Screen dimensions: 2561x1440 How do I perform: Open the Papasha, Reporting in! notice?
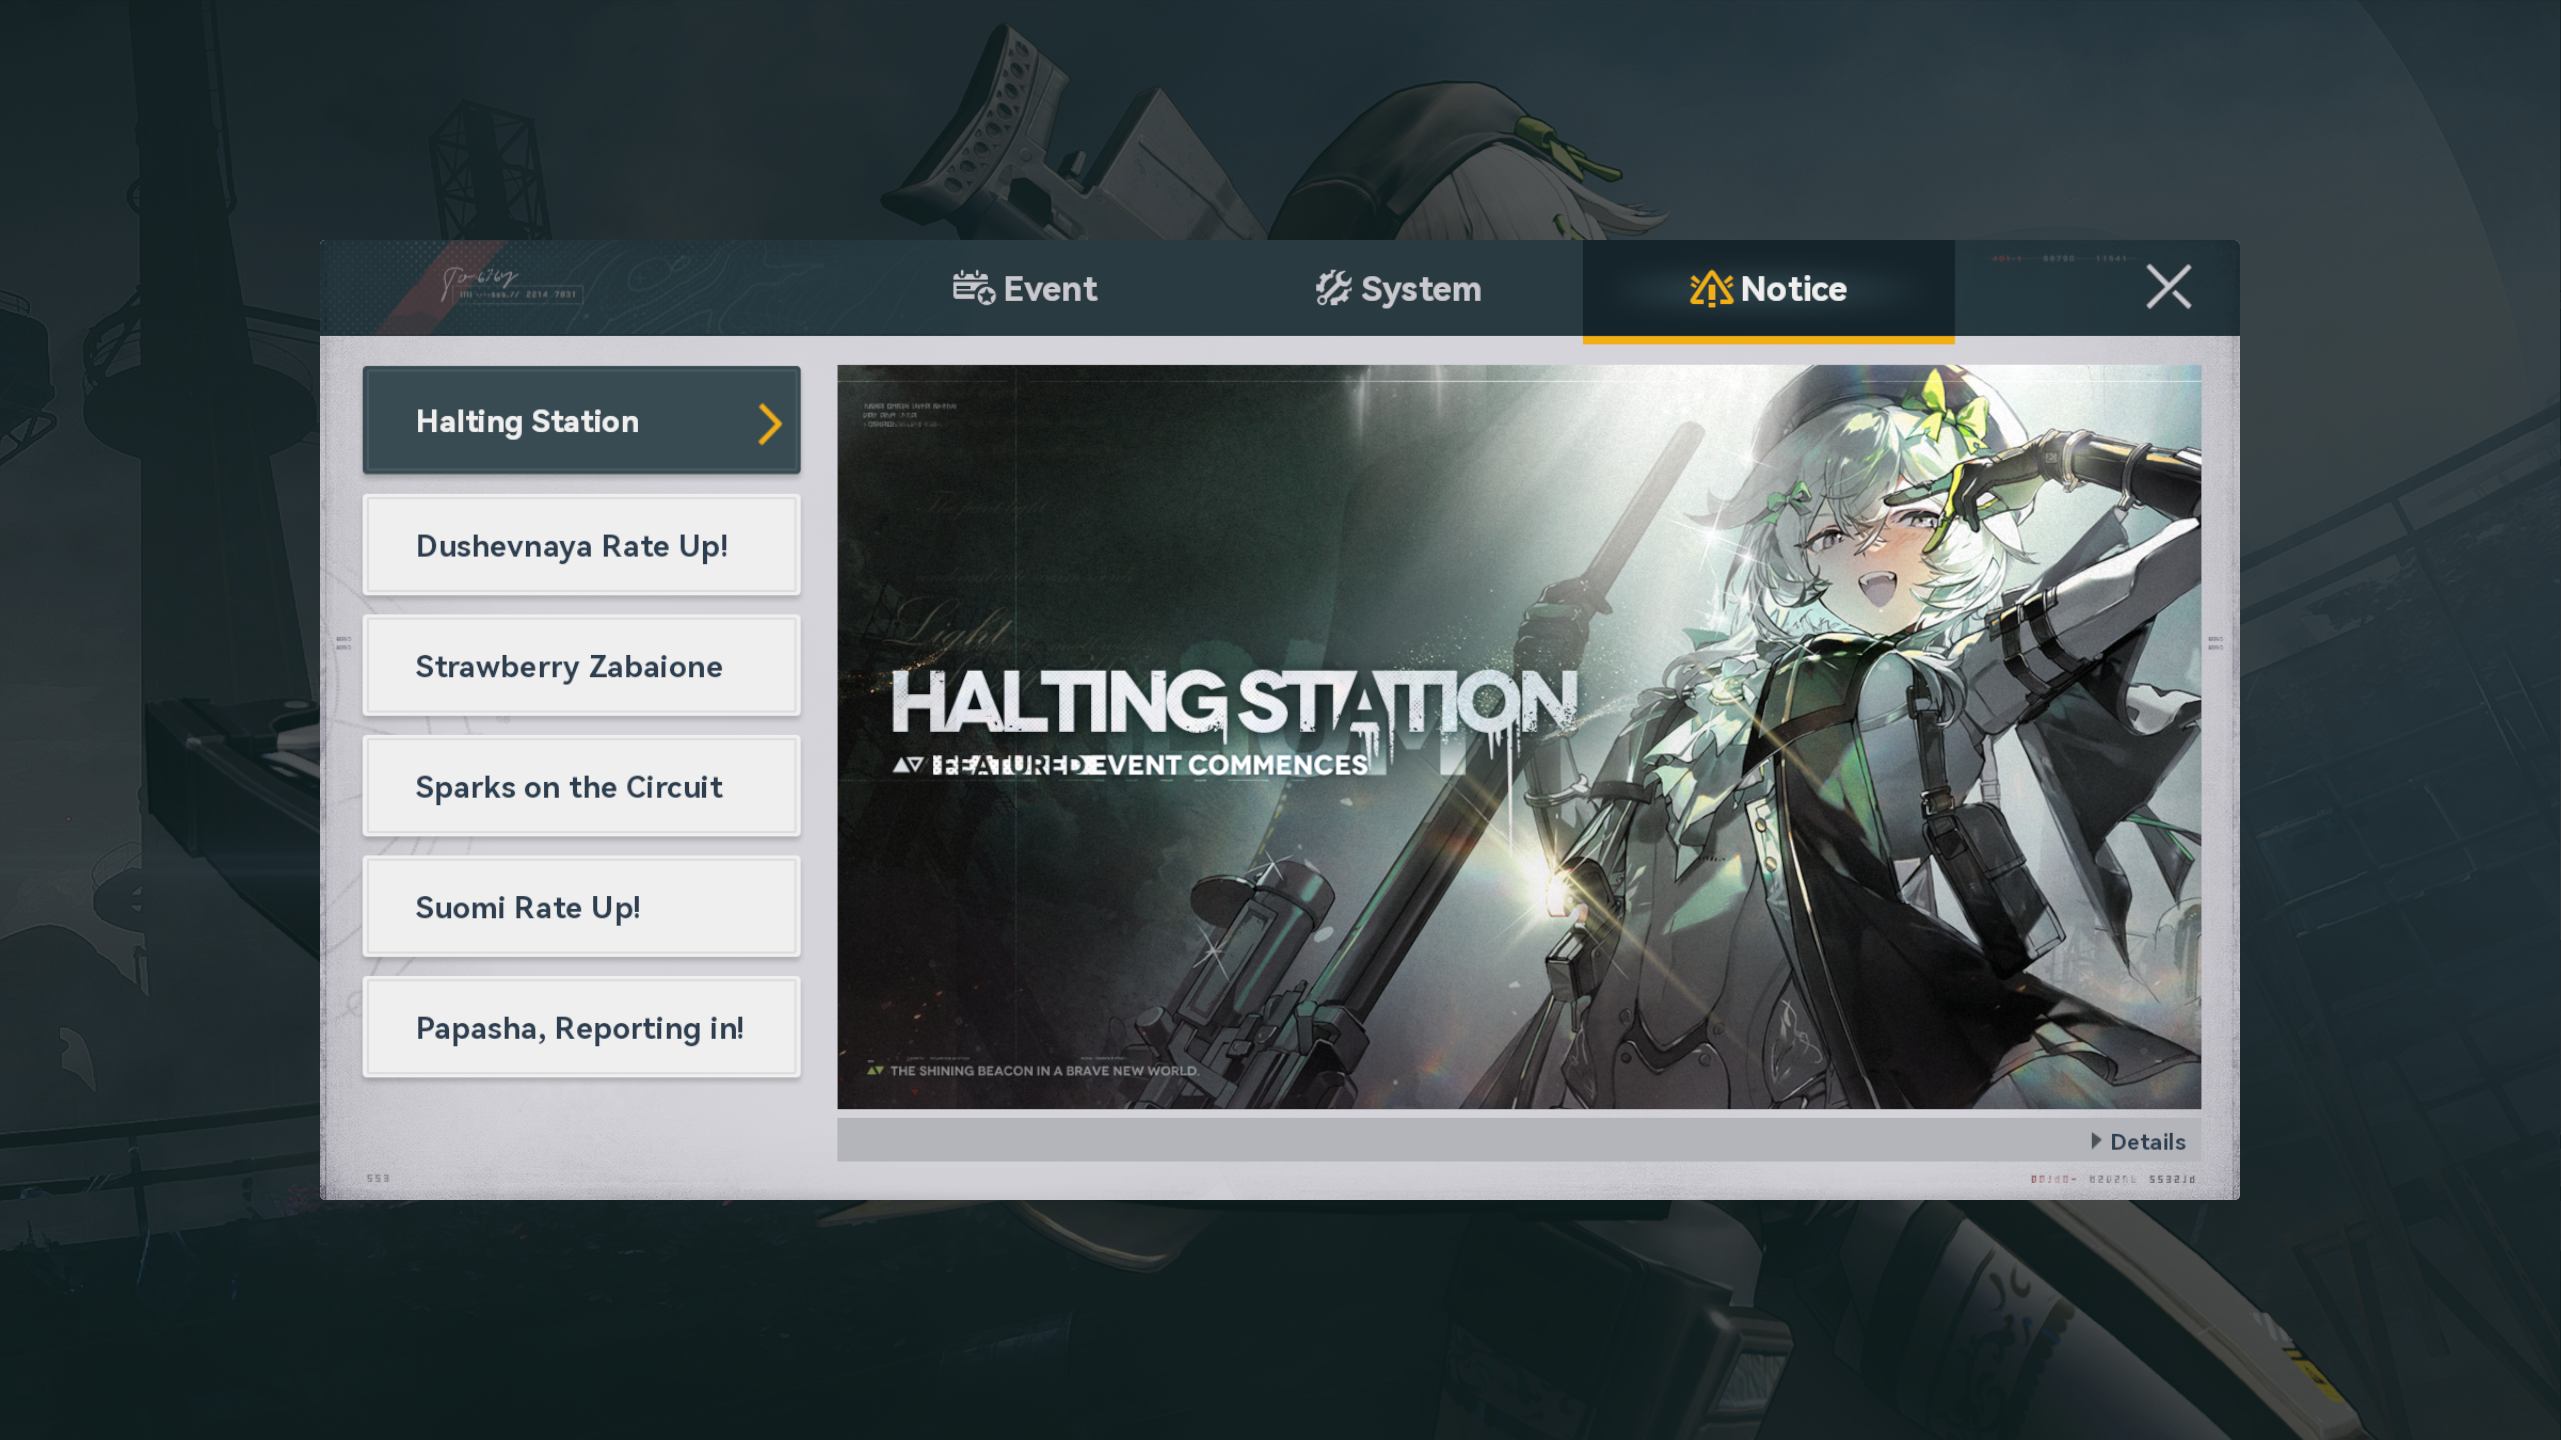click(x=581, y=1027)
